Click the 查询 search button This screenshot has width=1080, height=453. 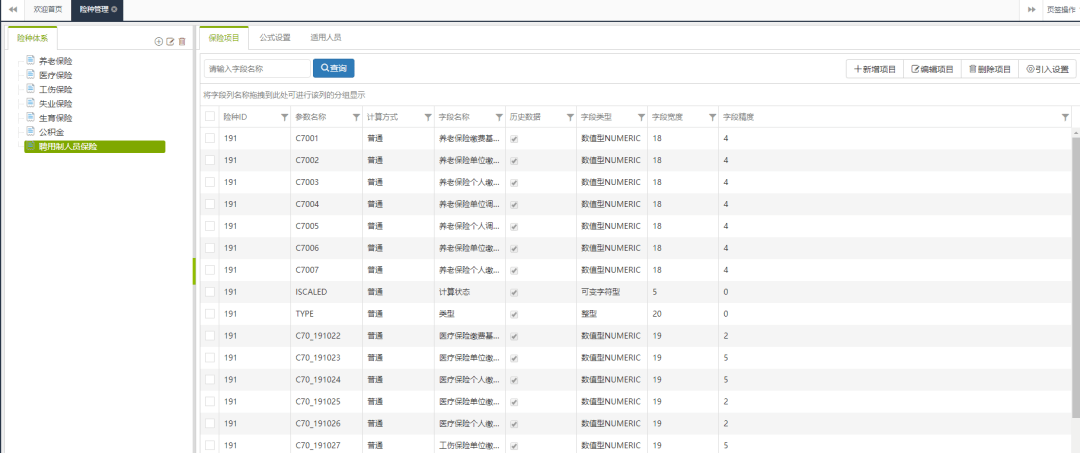coord(333,68)
